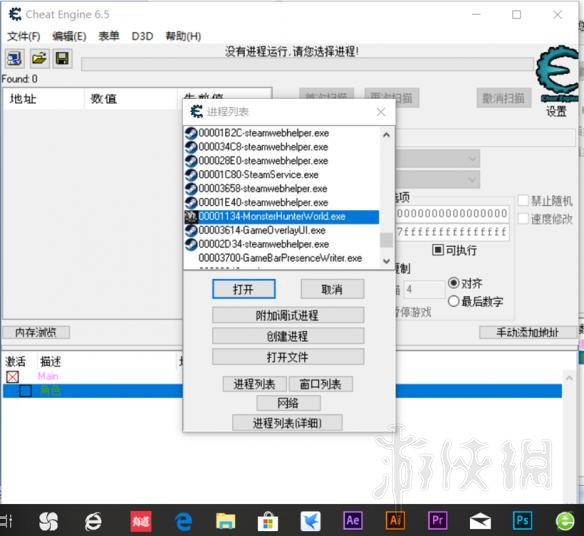
Task: Click the 数值 column header
Action: point(104,99)
